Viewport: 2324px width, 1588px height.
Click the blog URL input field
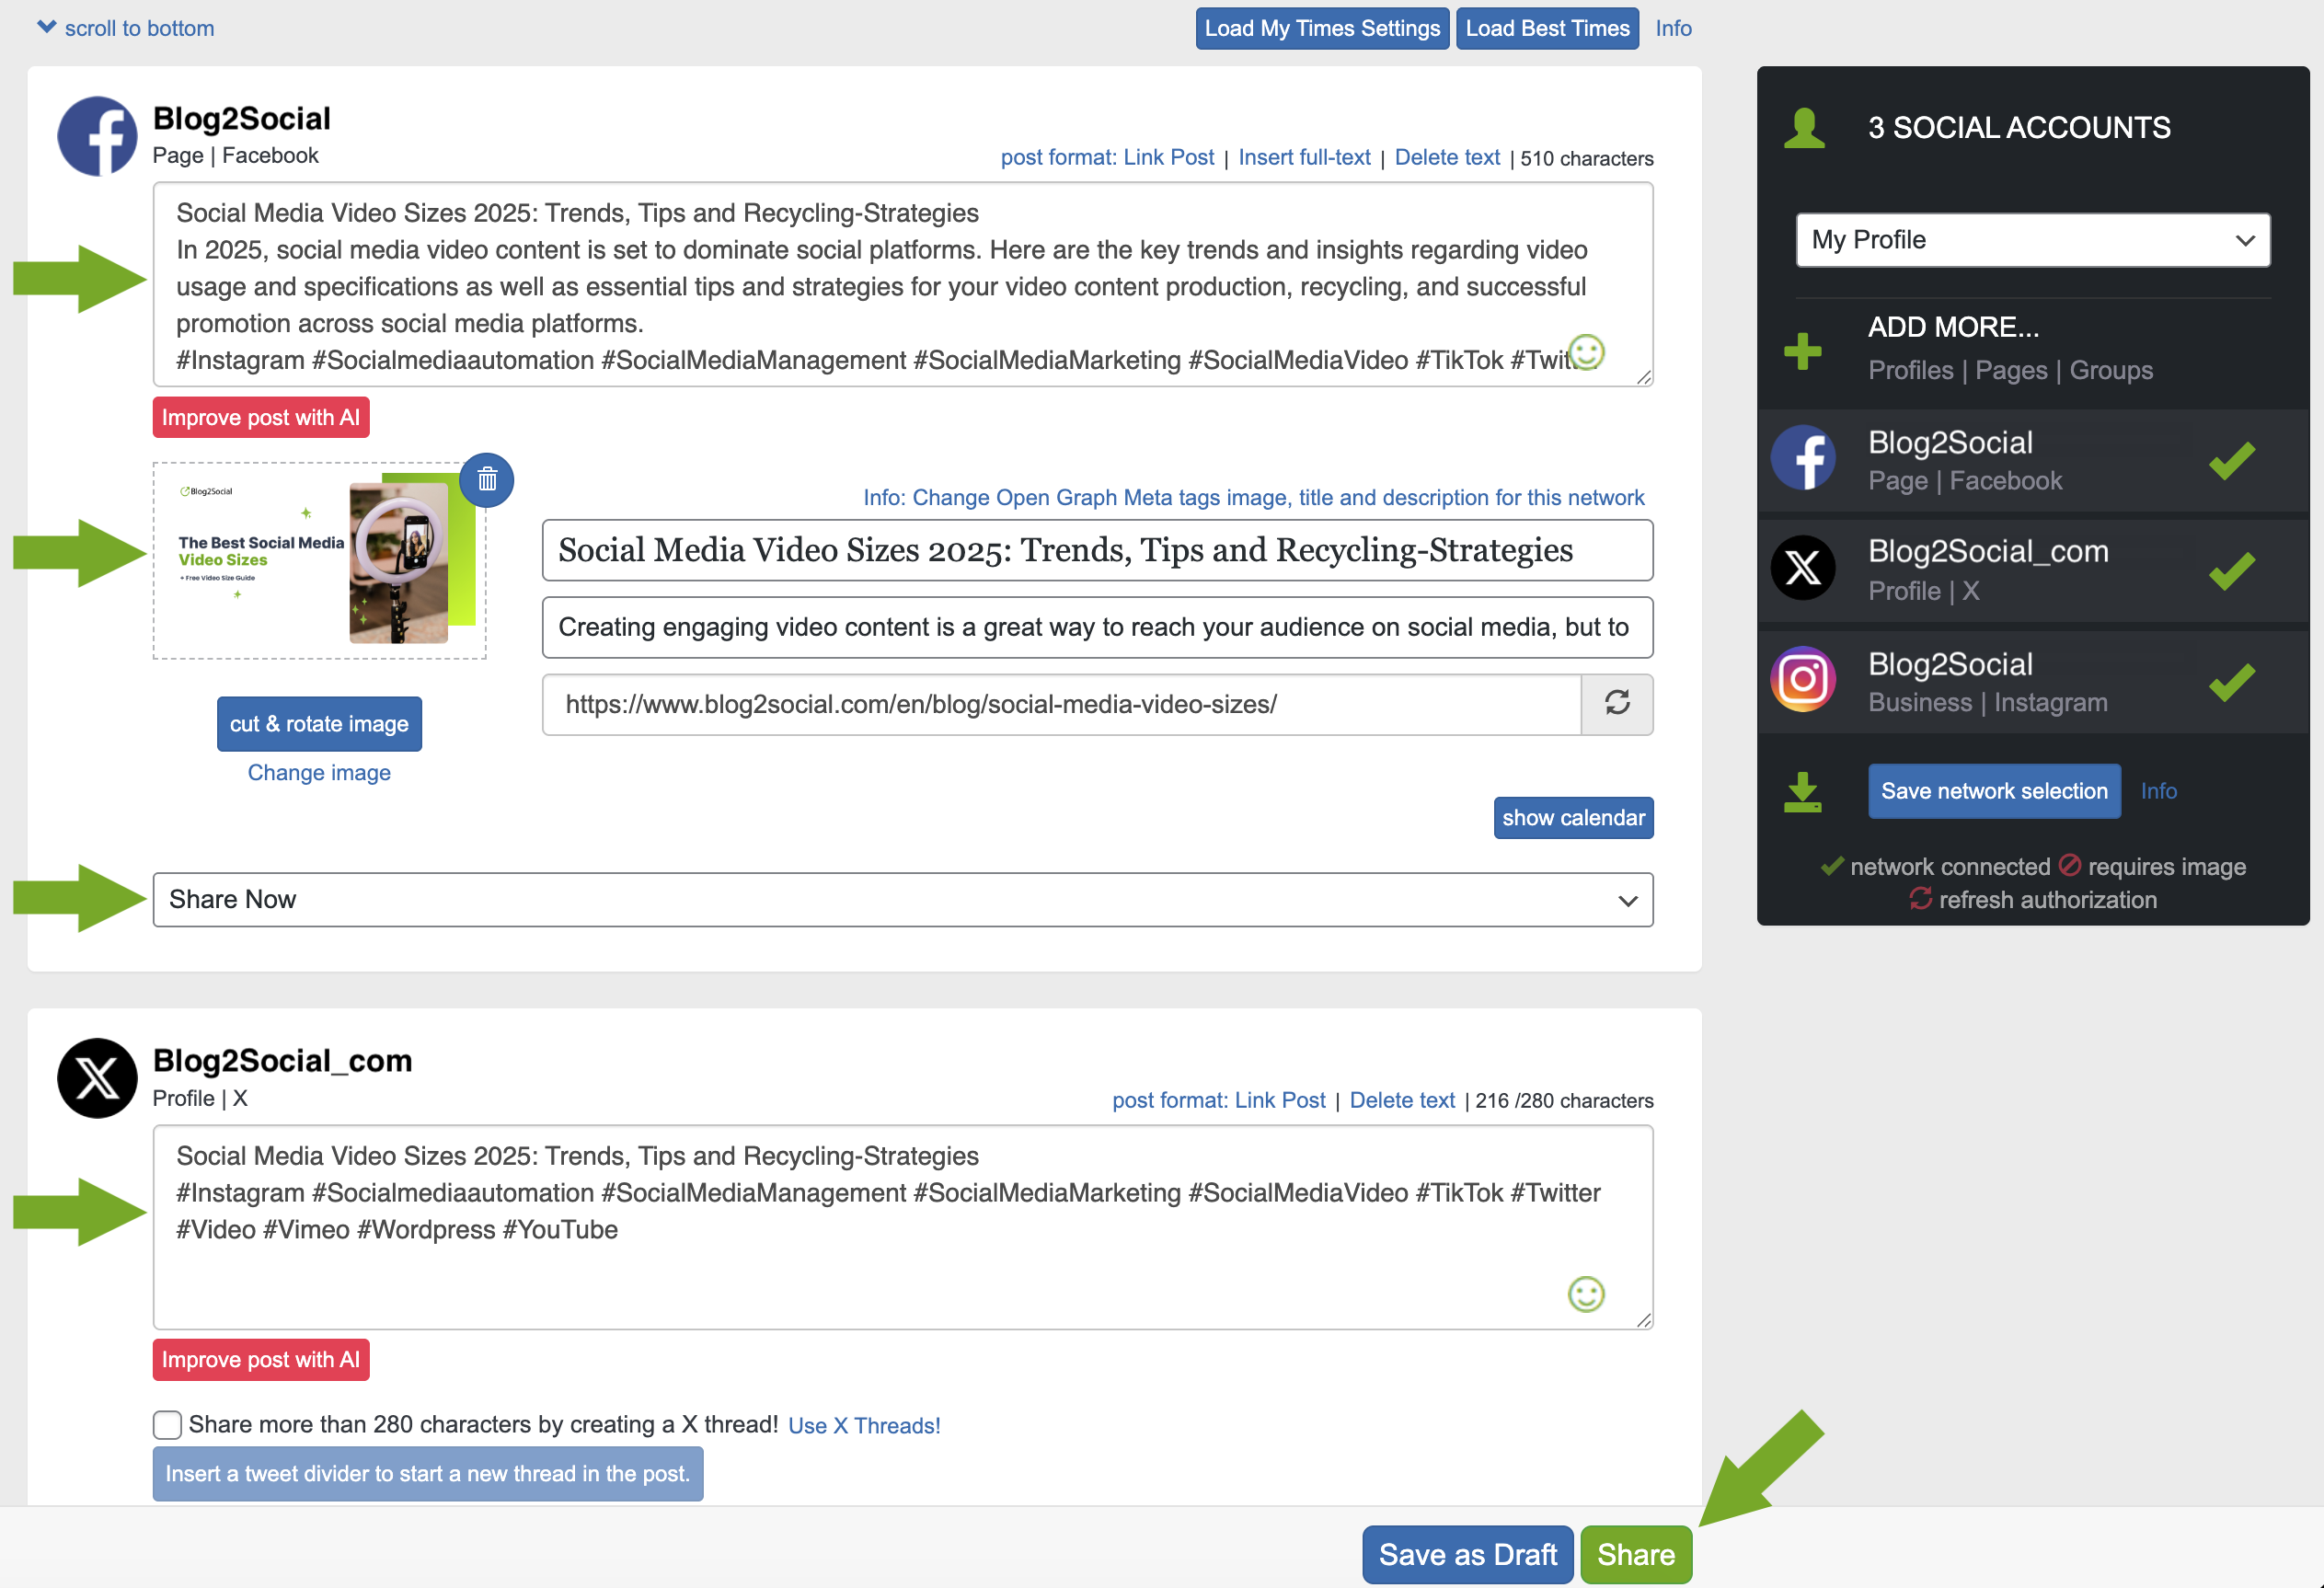(1061, 704)
